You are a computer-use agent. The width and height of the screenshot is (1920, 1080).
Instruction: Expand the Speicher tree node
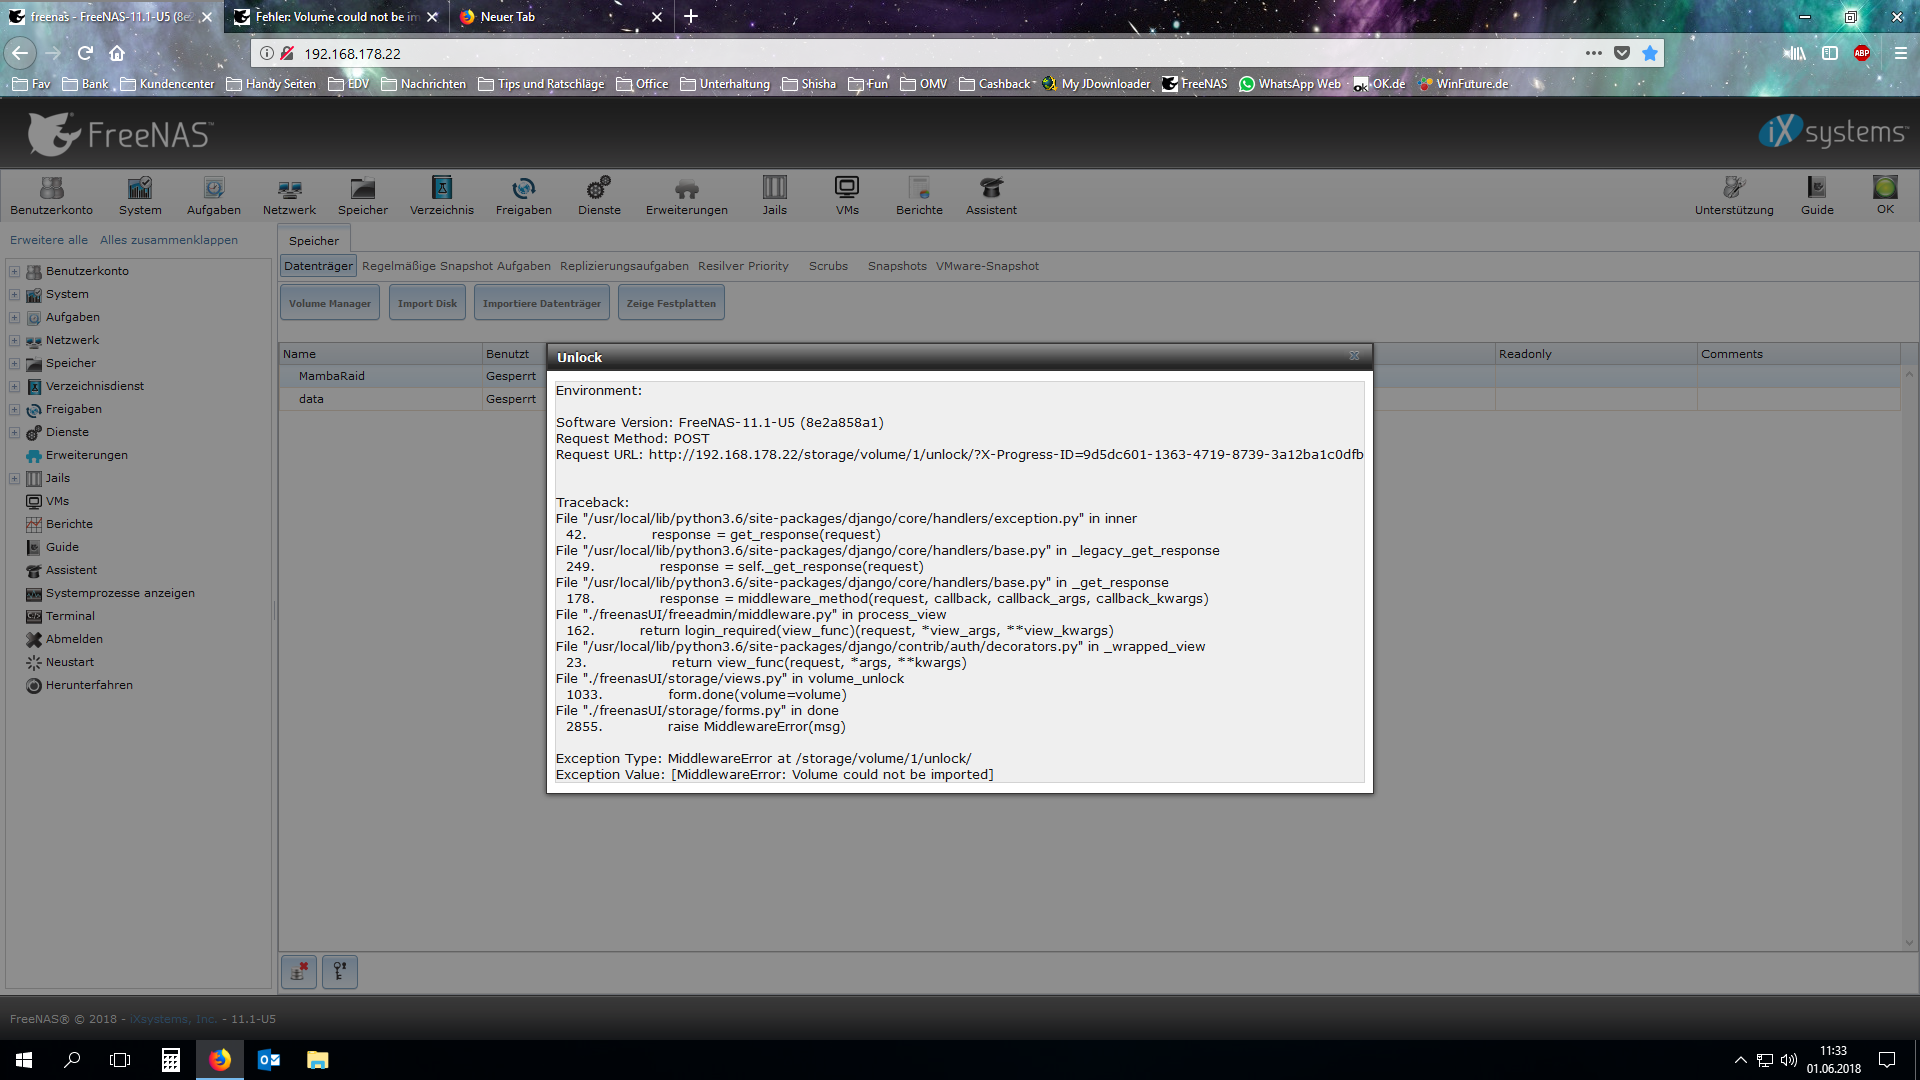[14, 363]
